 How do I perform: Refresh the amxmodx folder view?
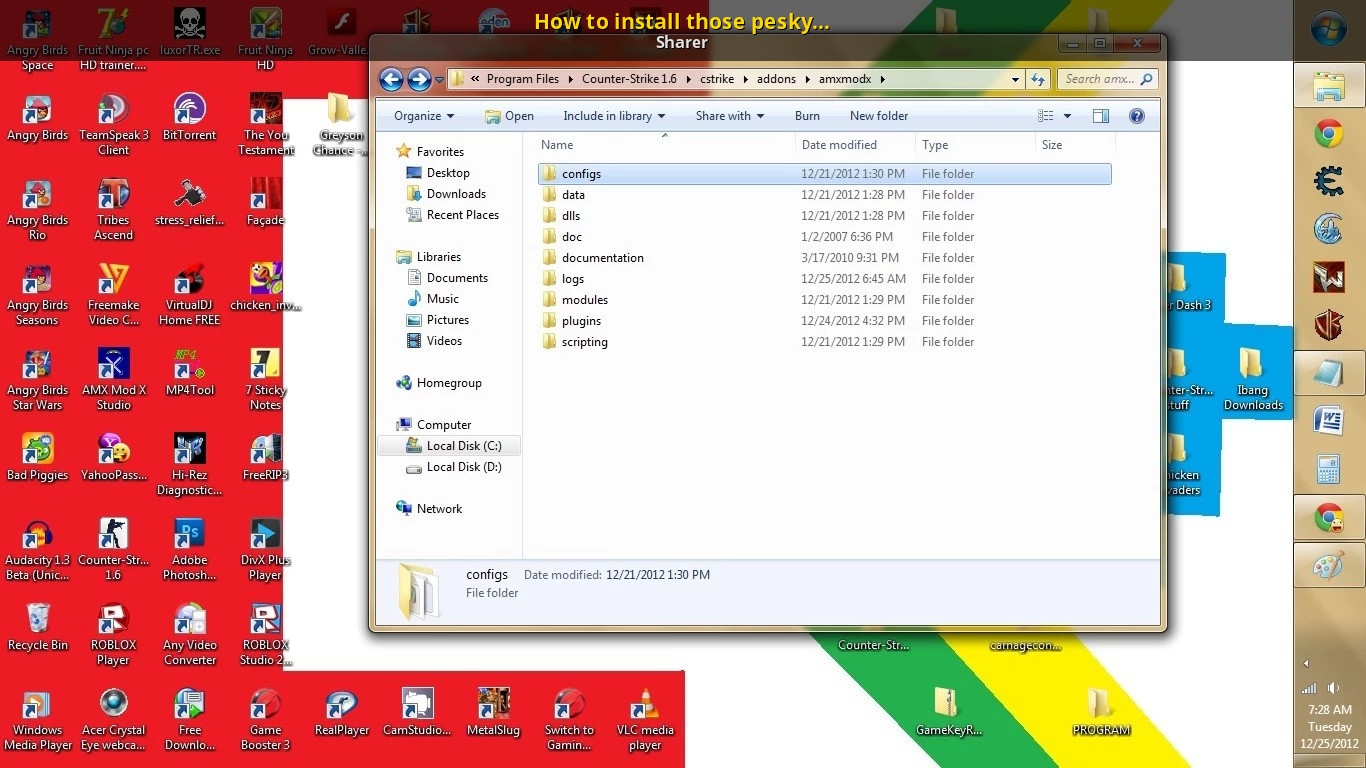coord(1038,79)
